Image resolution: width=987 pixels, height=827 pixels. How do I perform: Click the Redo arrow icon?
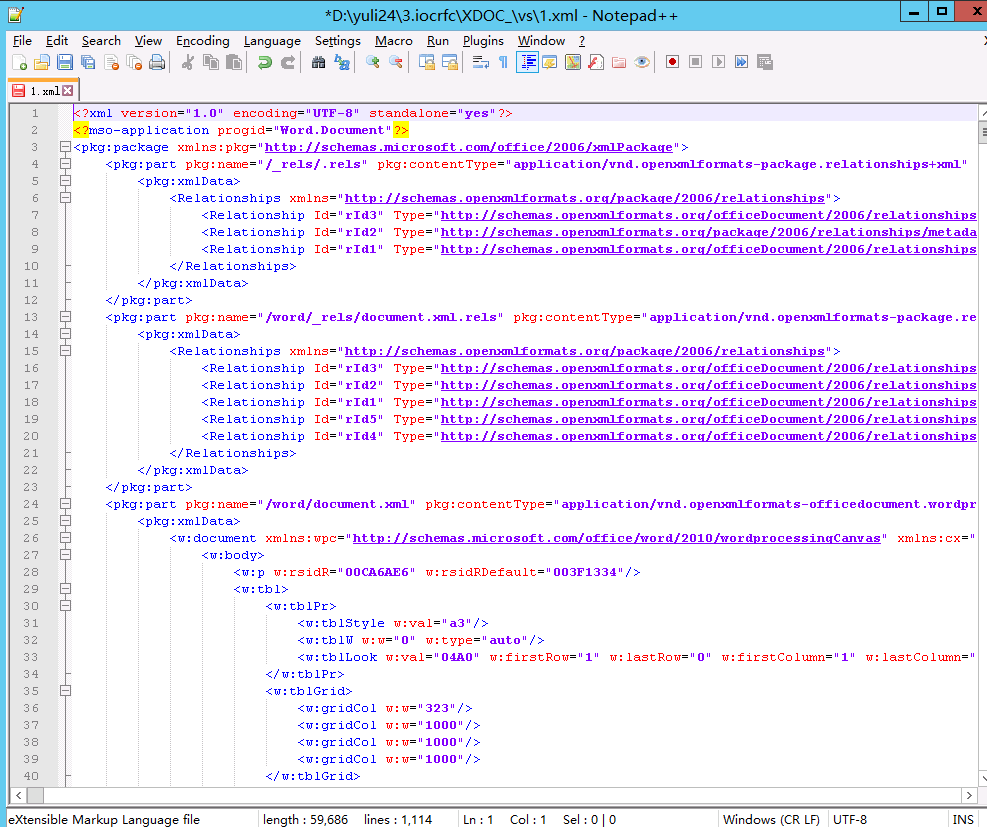(x=288, y=62)
